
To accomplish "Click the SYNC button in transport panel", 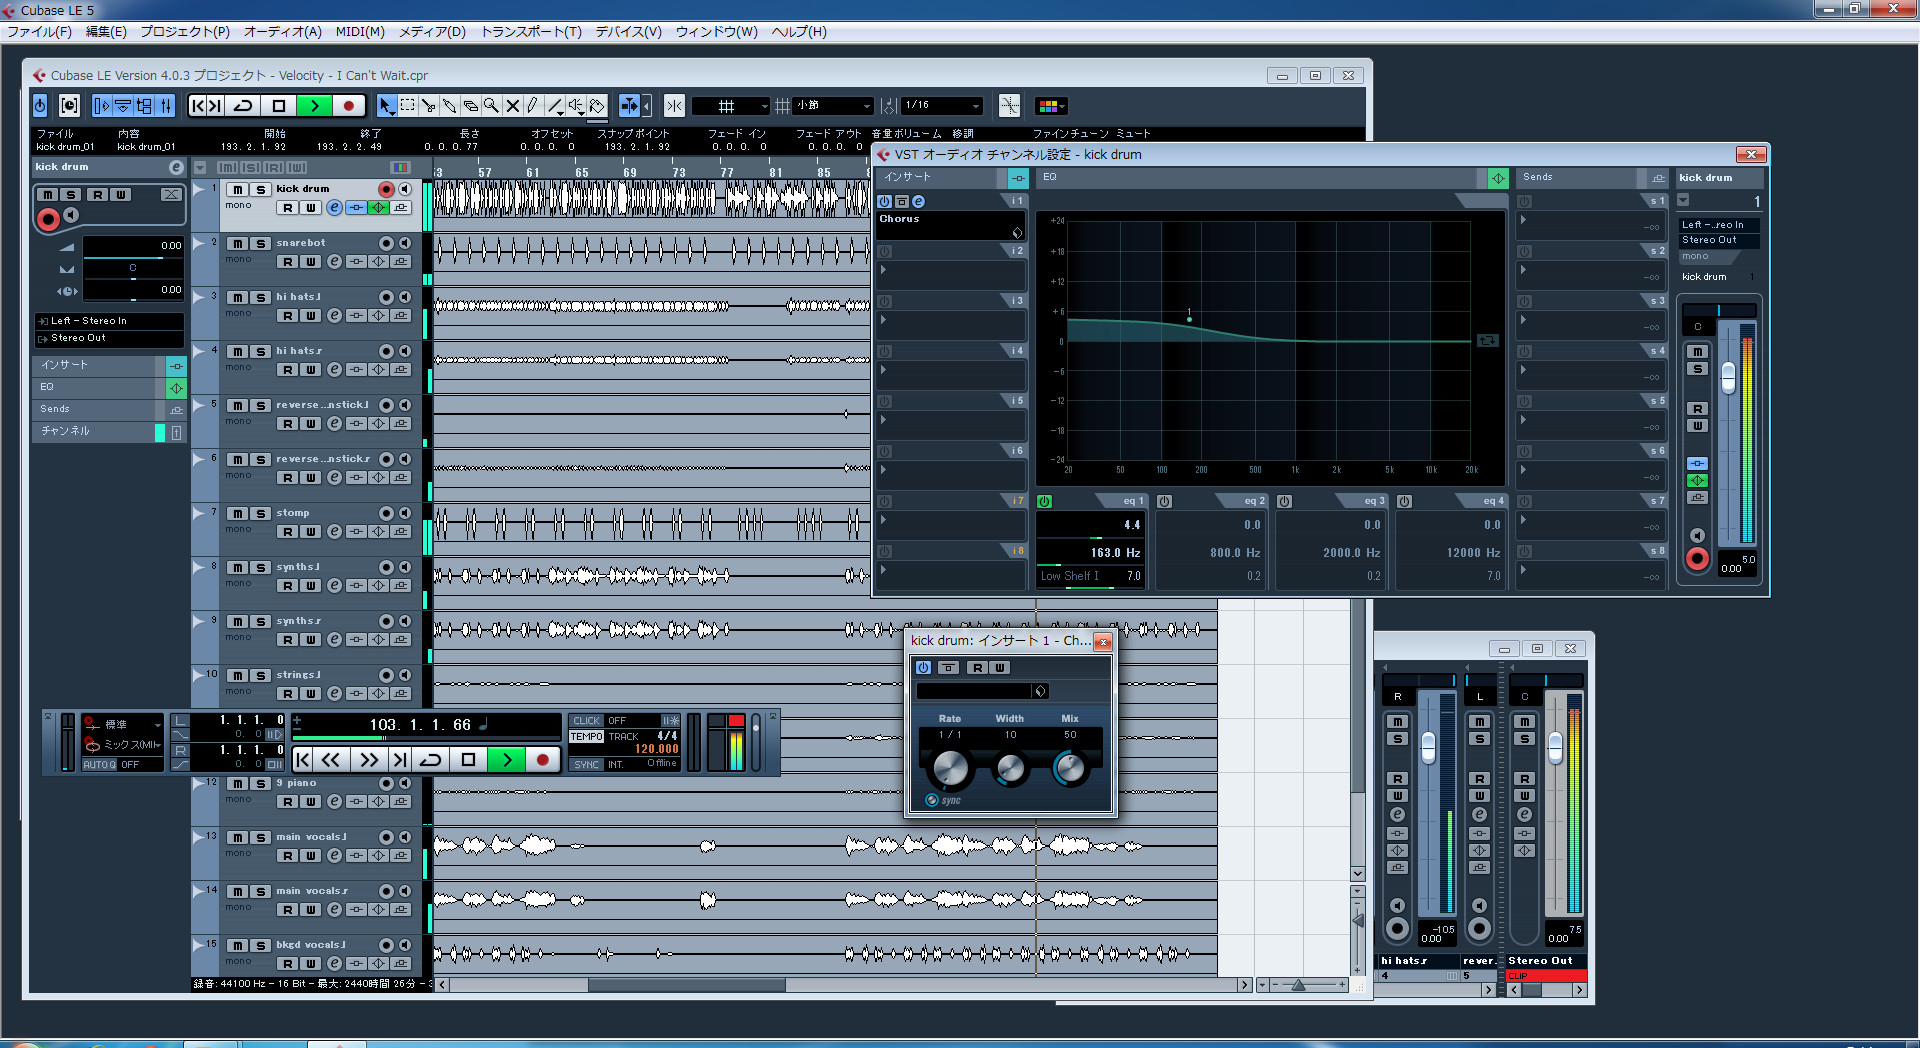I will [587, 764].
